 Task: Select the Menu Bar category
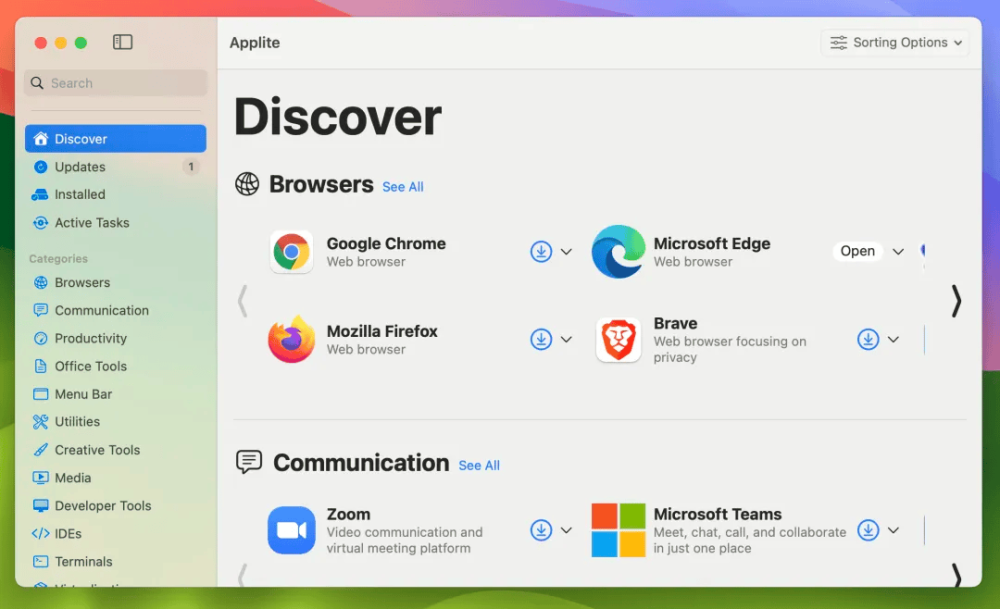[x=115, y=394]
